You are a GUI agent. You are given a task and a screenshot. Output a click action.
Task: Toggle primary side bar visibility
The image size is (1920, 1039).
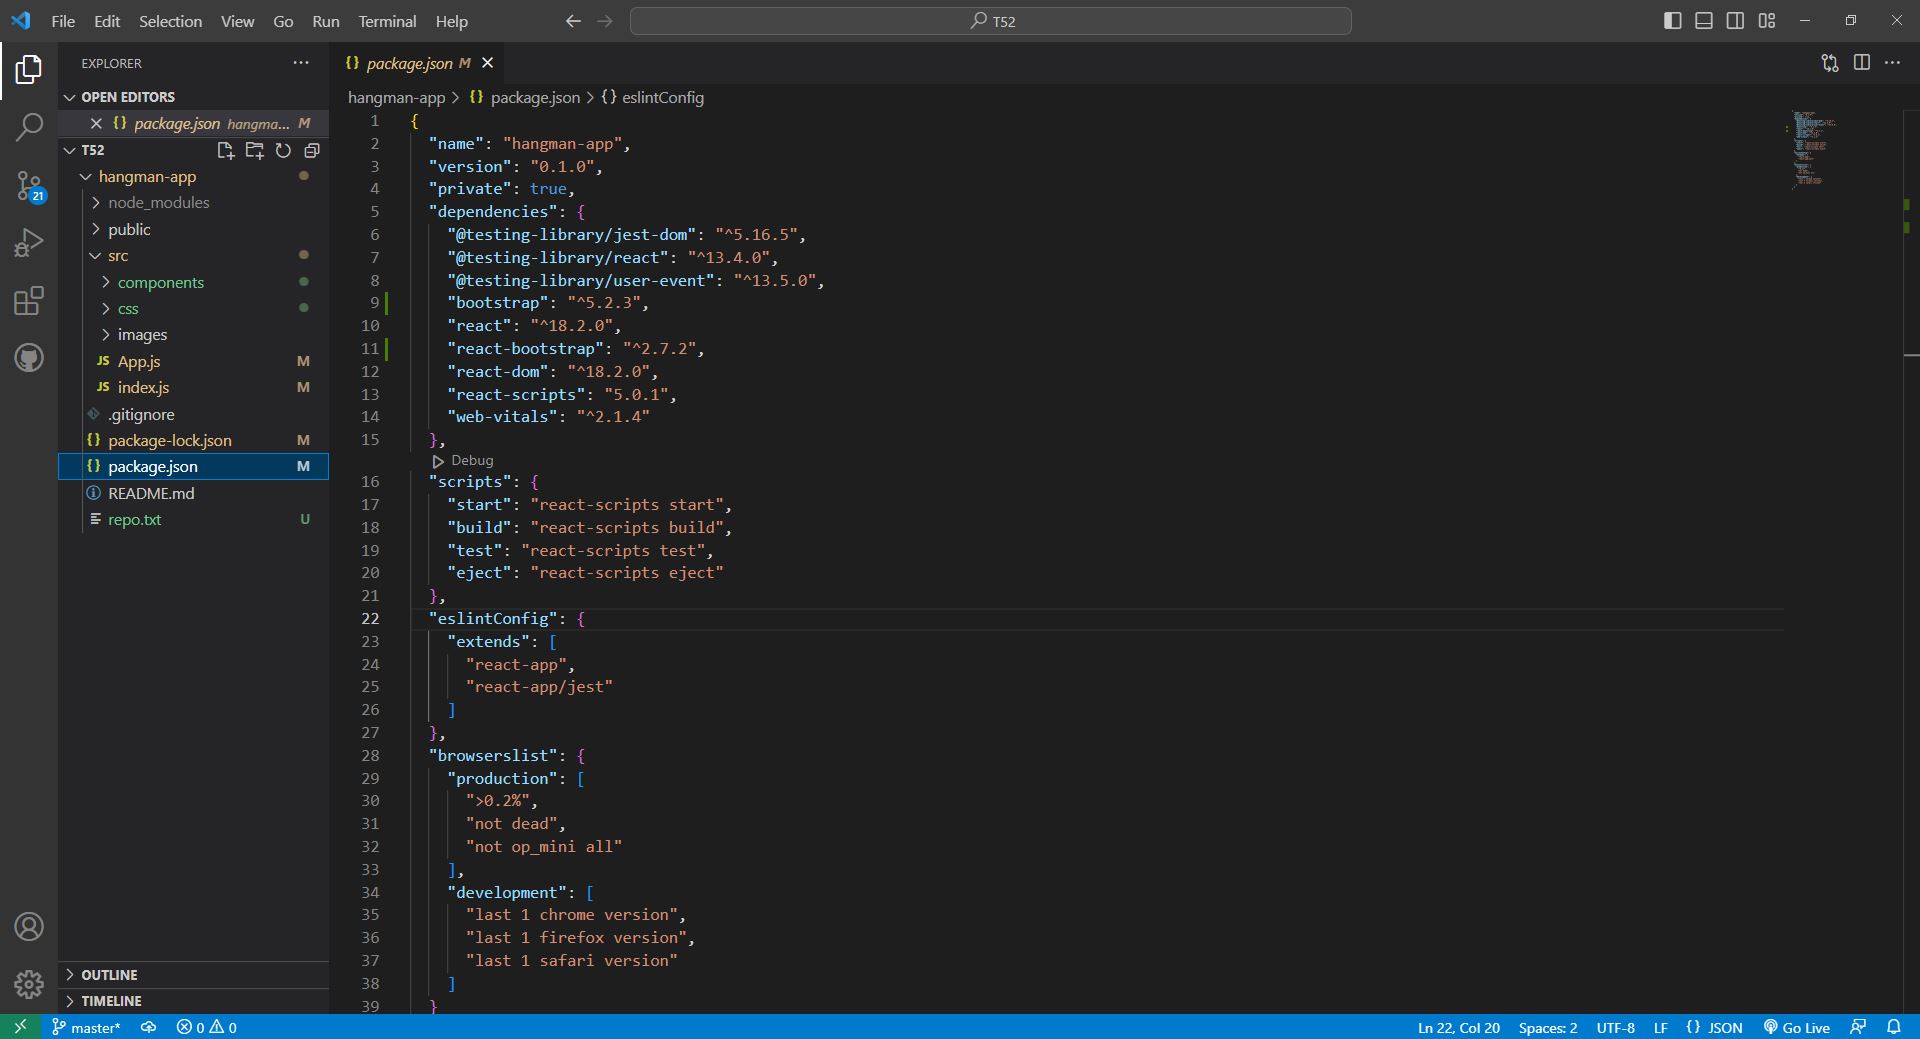[x=1672, y=21]
